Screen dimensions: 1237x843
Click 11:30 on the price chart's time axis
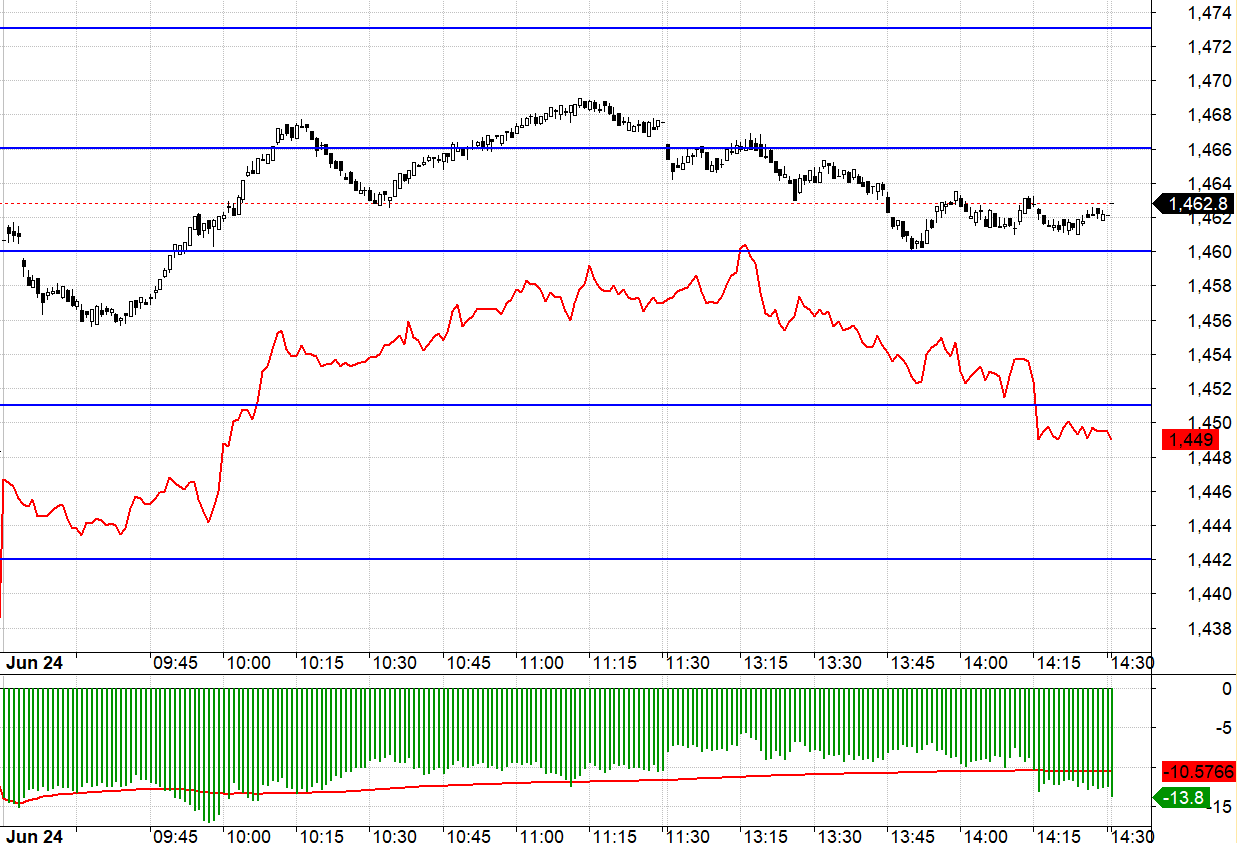tap(688, 663)
